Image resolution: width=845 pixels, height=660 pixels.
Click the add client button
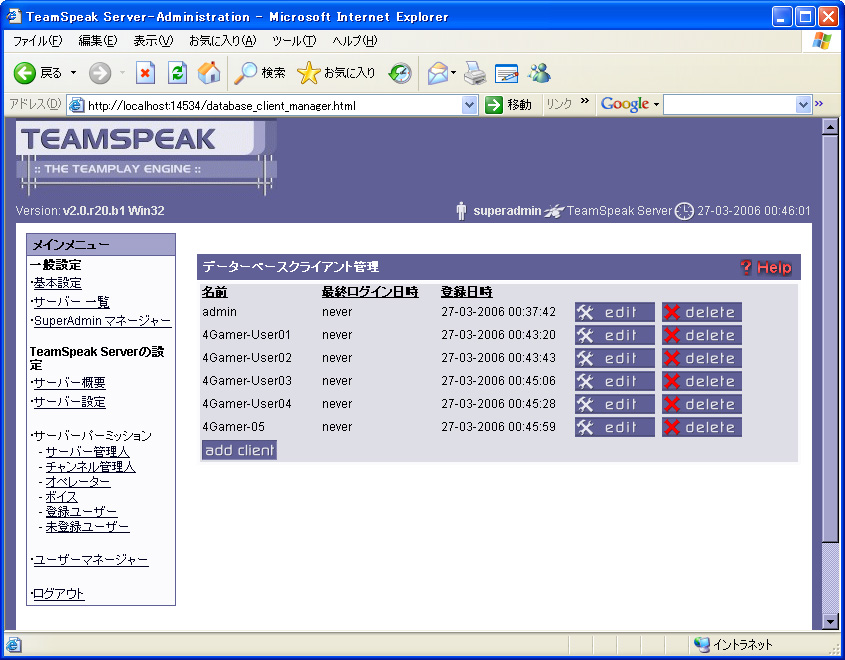[x=239, y=450]
